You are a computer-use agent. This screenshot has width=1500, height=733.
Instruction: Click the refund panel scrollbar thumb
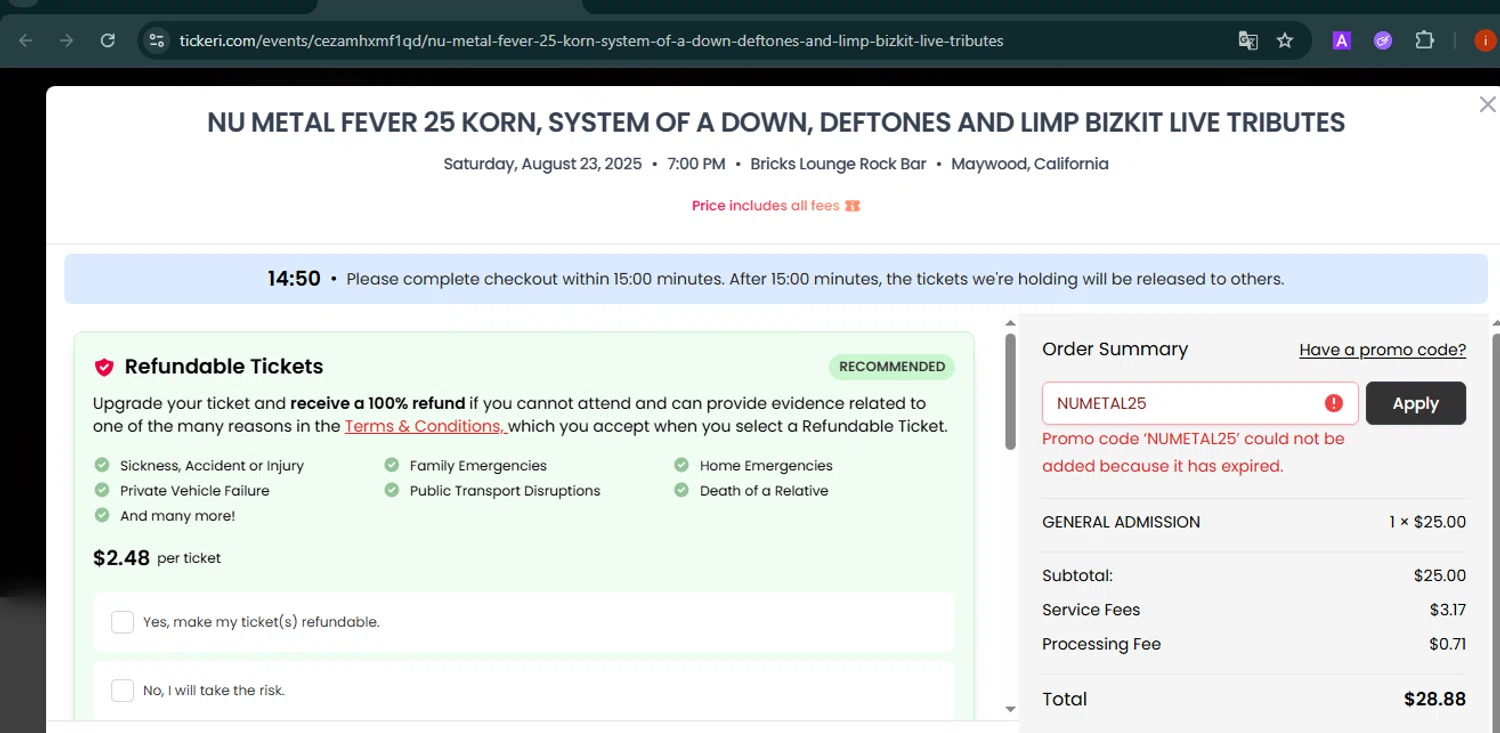pyautogui.click(x=1010, y=391)
